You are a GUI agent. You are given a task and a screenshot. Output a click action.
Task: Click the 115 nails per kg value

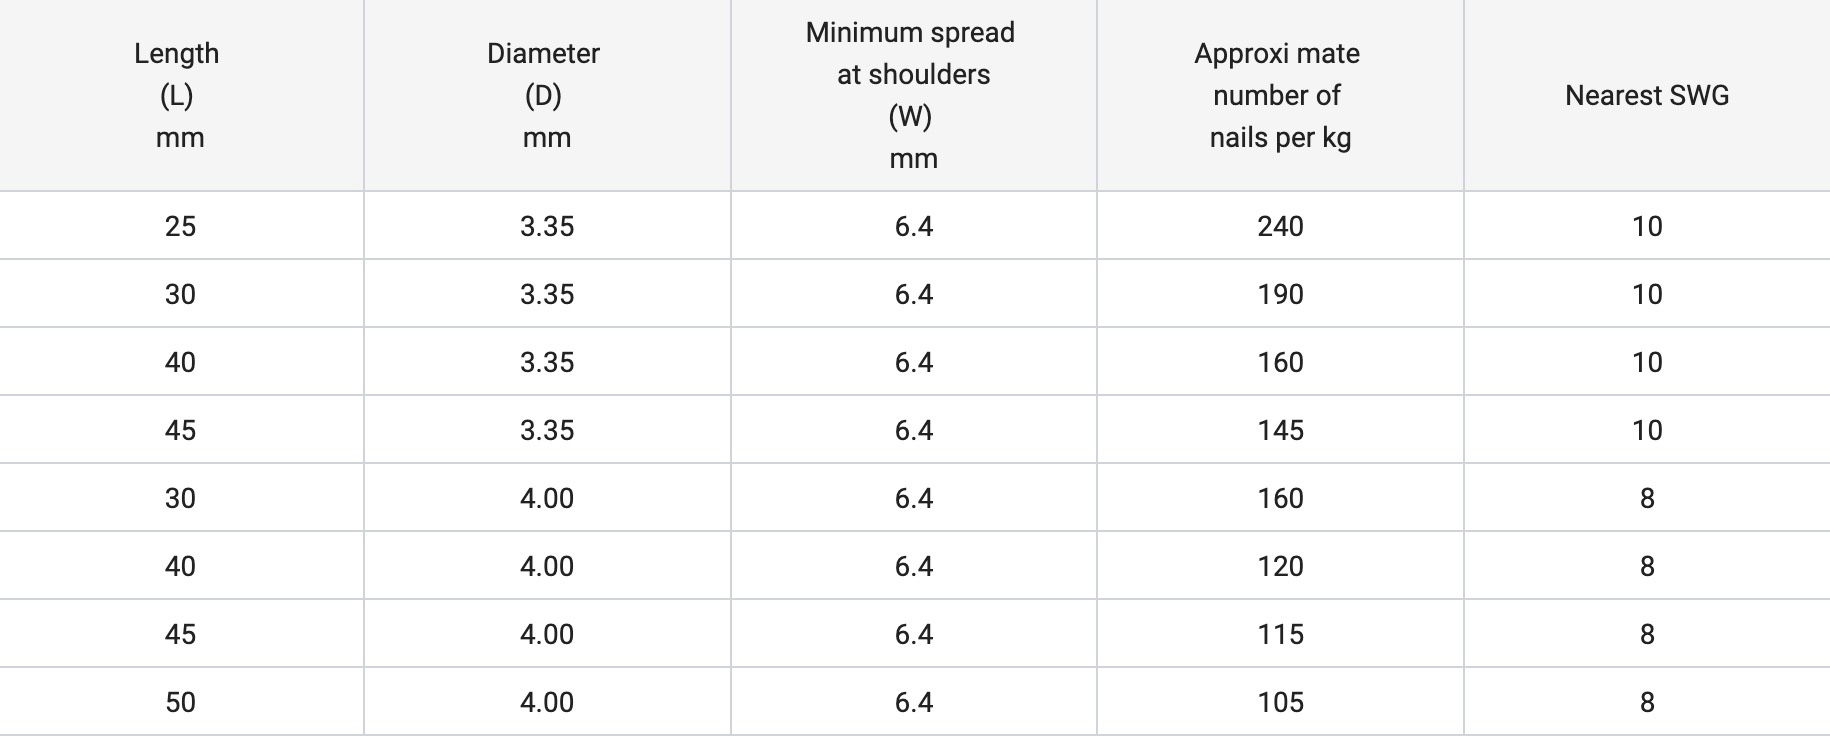(1280, 634)
